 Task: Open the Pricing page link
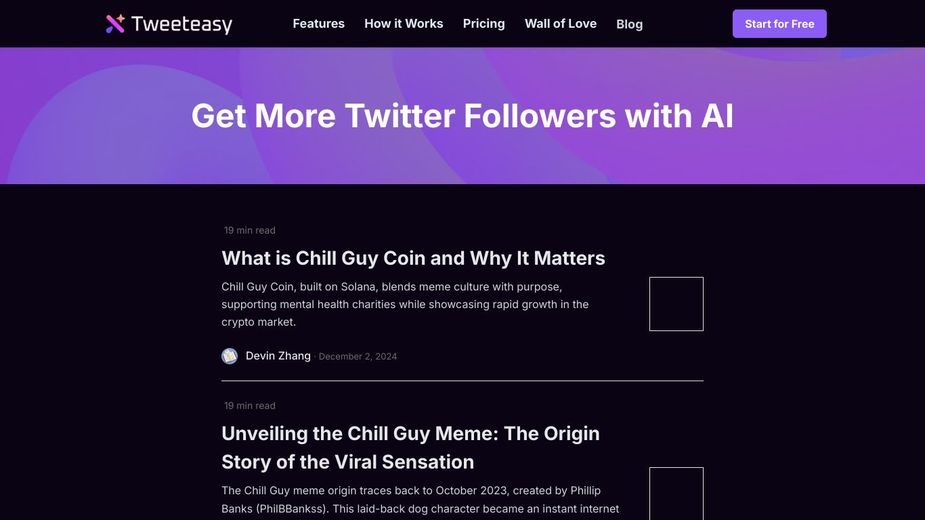[484, 23]
